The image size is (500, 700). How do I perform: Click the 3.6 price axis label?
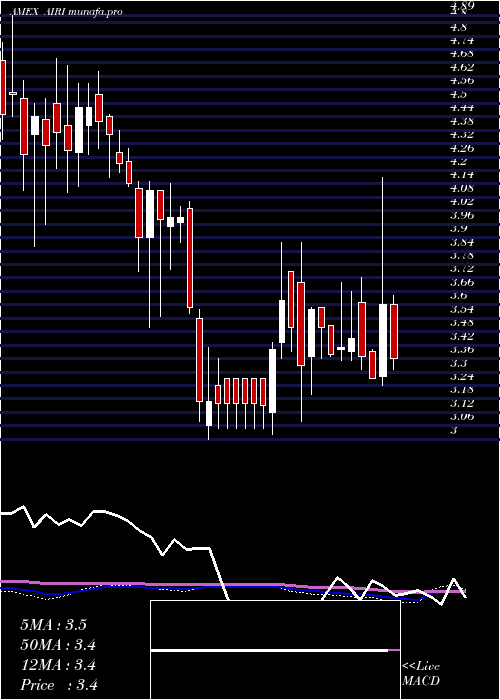(458, 296)
